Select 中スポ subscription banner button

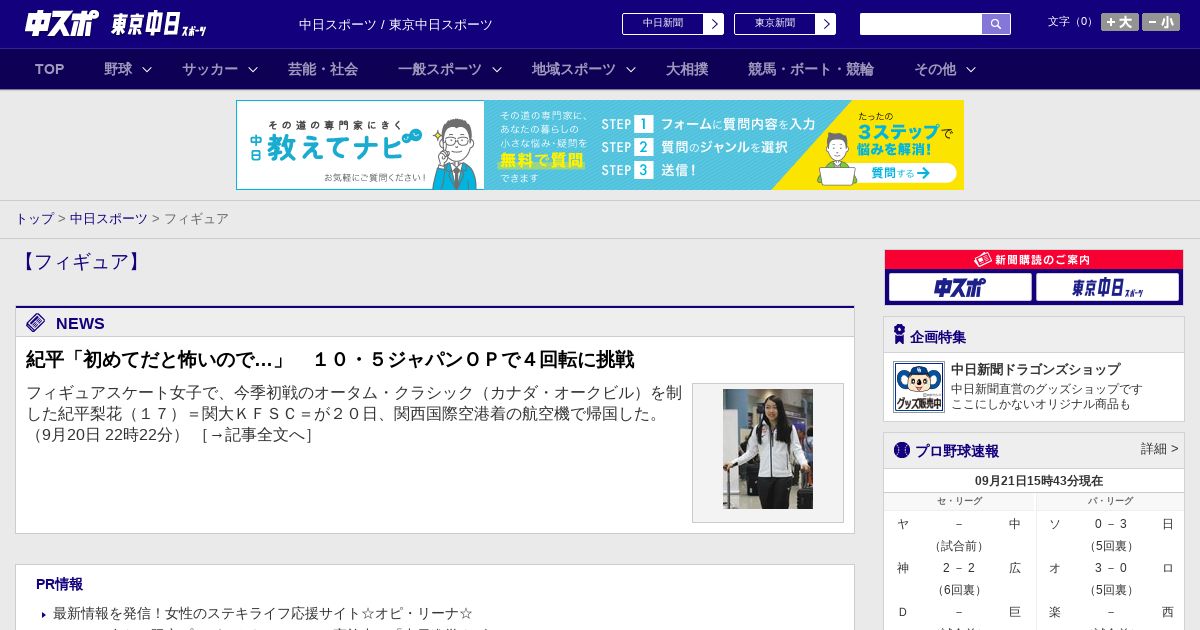pyautogui.click(x=960, y=287)
